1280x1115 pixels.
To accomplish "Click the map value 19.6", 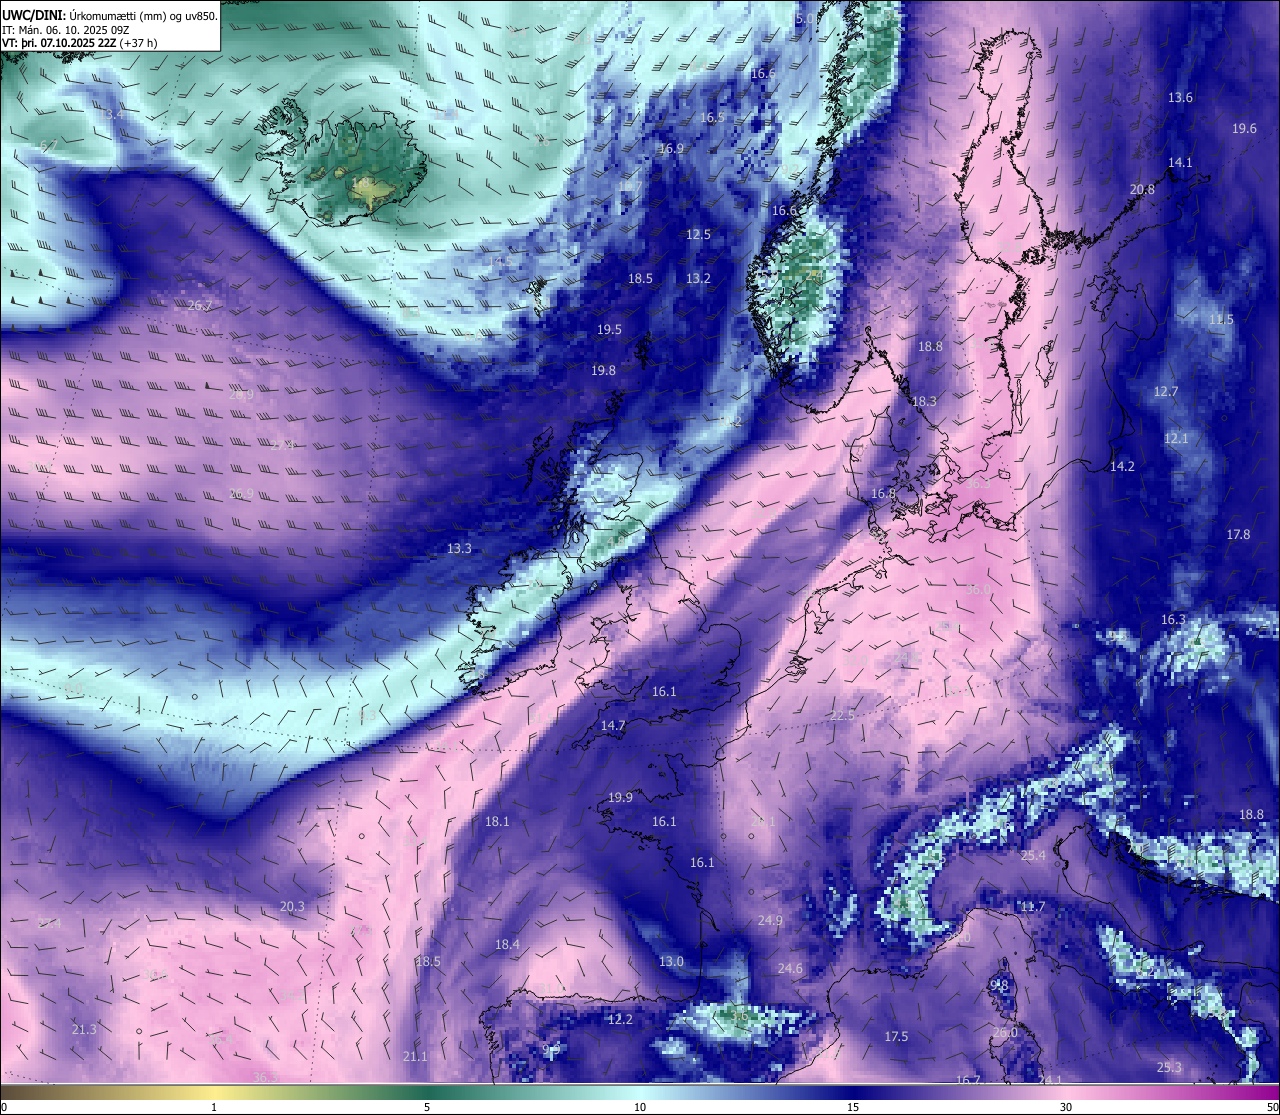I will 1244,129.
